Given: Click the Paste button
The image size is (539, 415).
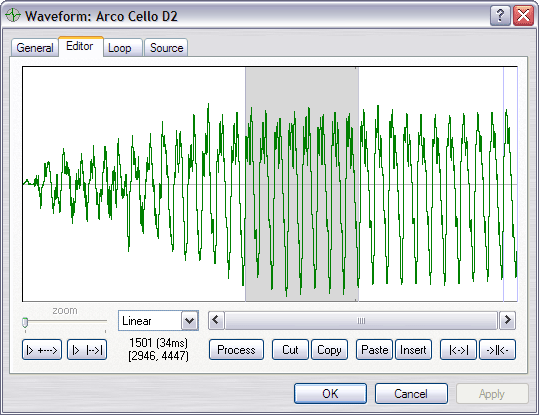Looking at the screenshot, I should tap(374, 350).
